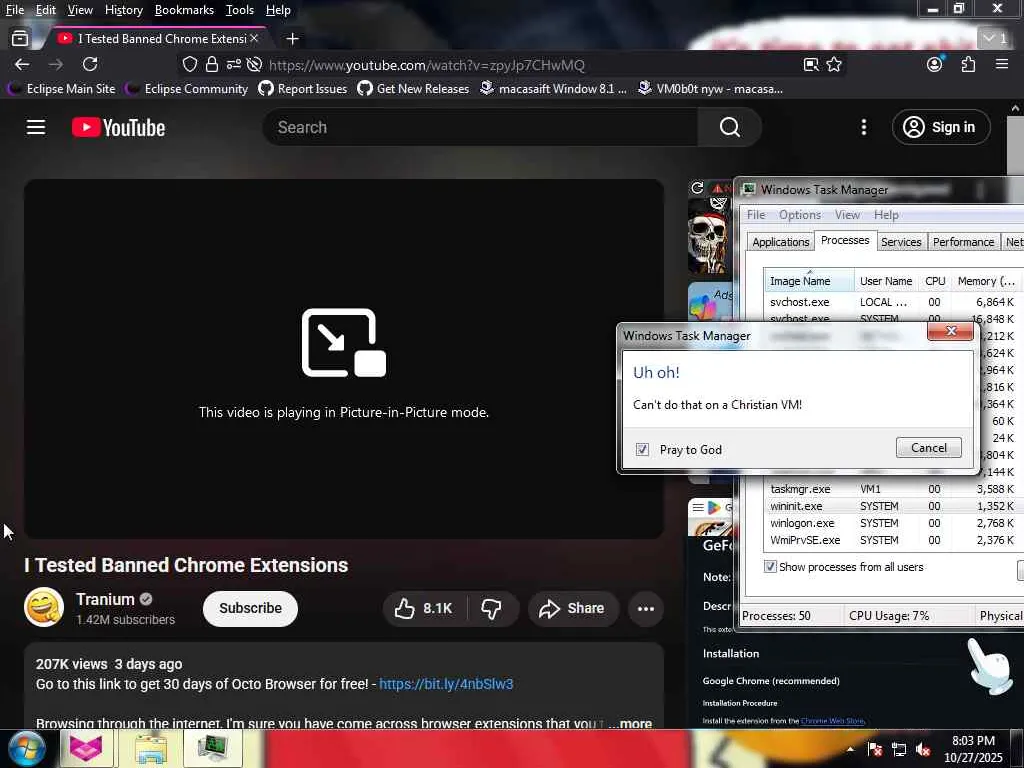This screenshot has width=1024, height=768.
Task: Show hidden tray icons arrow
Action: [x=850, y=750]
